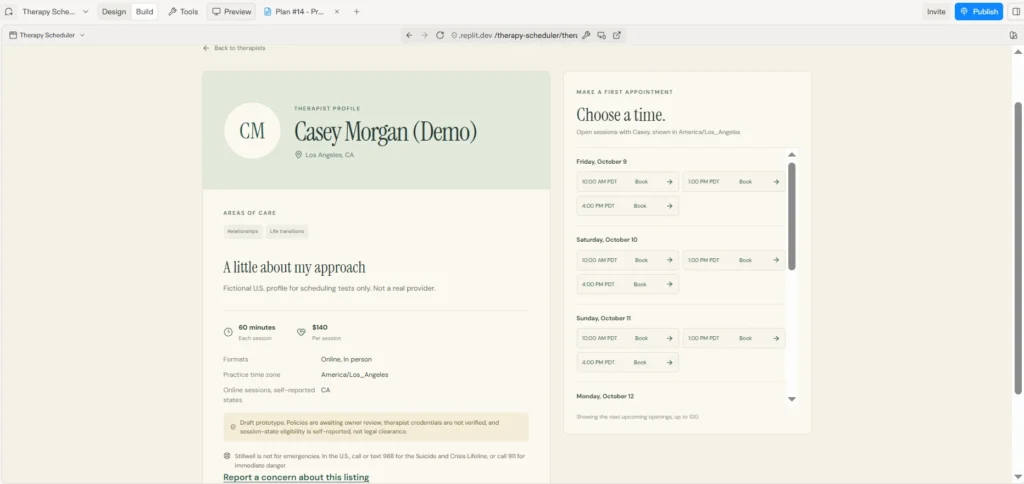Book Saturday October 10 4:00 PM slot
This screenshot has width=1024, height=484.
628,284
